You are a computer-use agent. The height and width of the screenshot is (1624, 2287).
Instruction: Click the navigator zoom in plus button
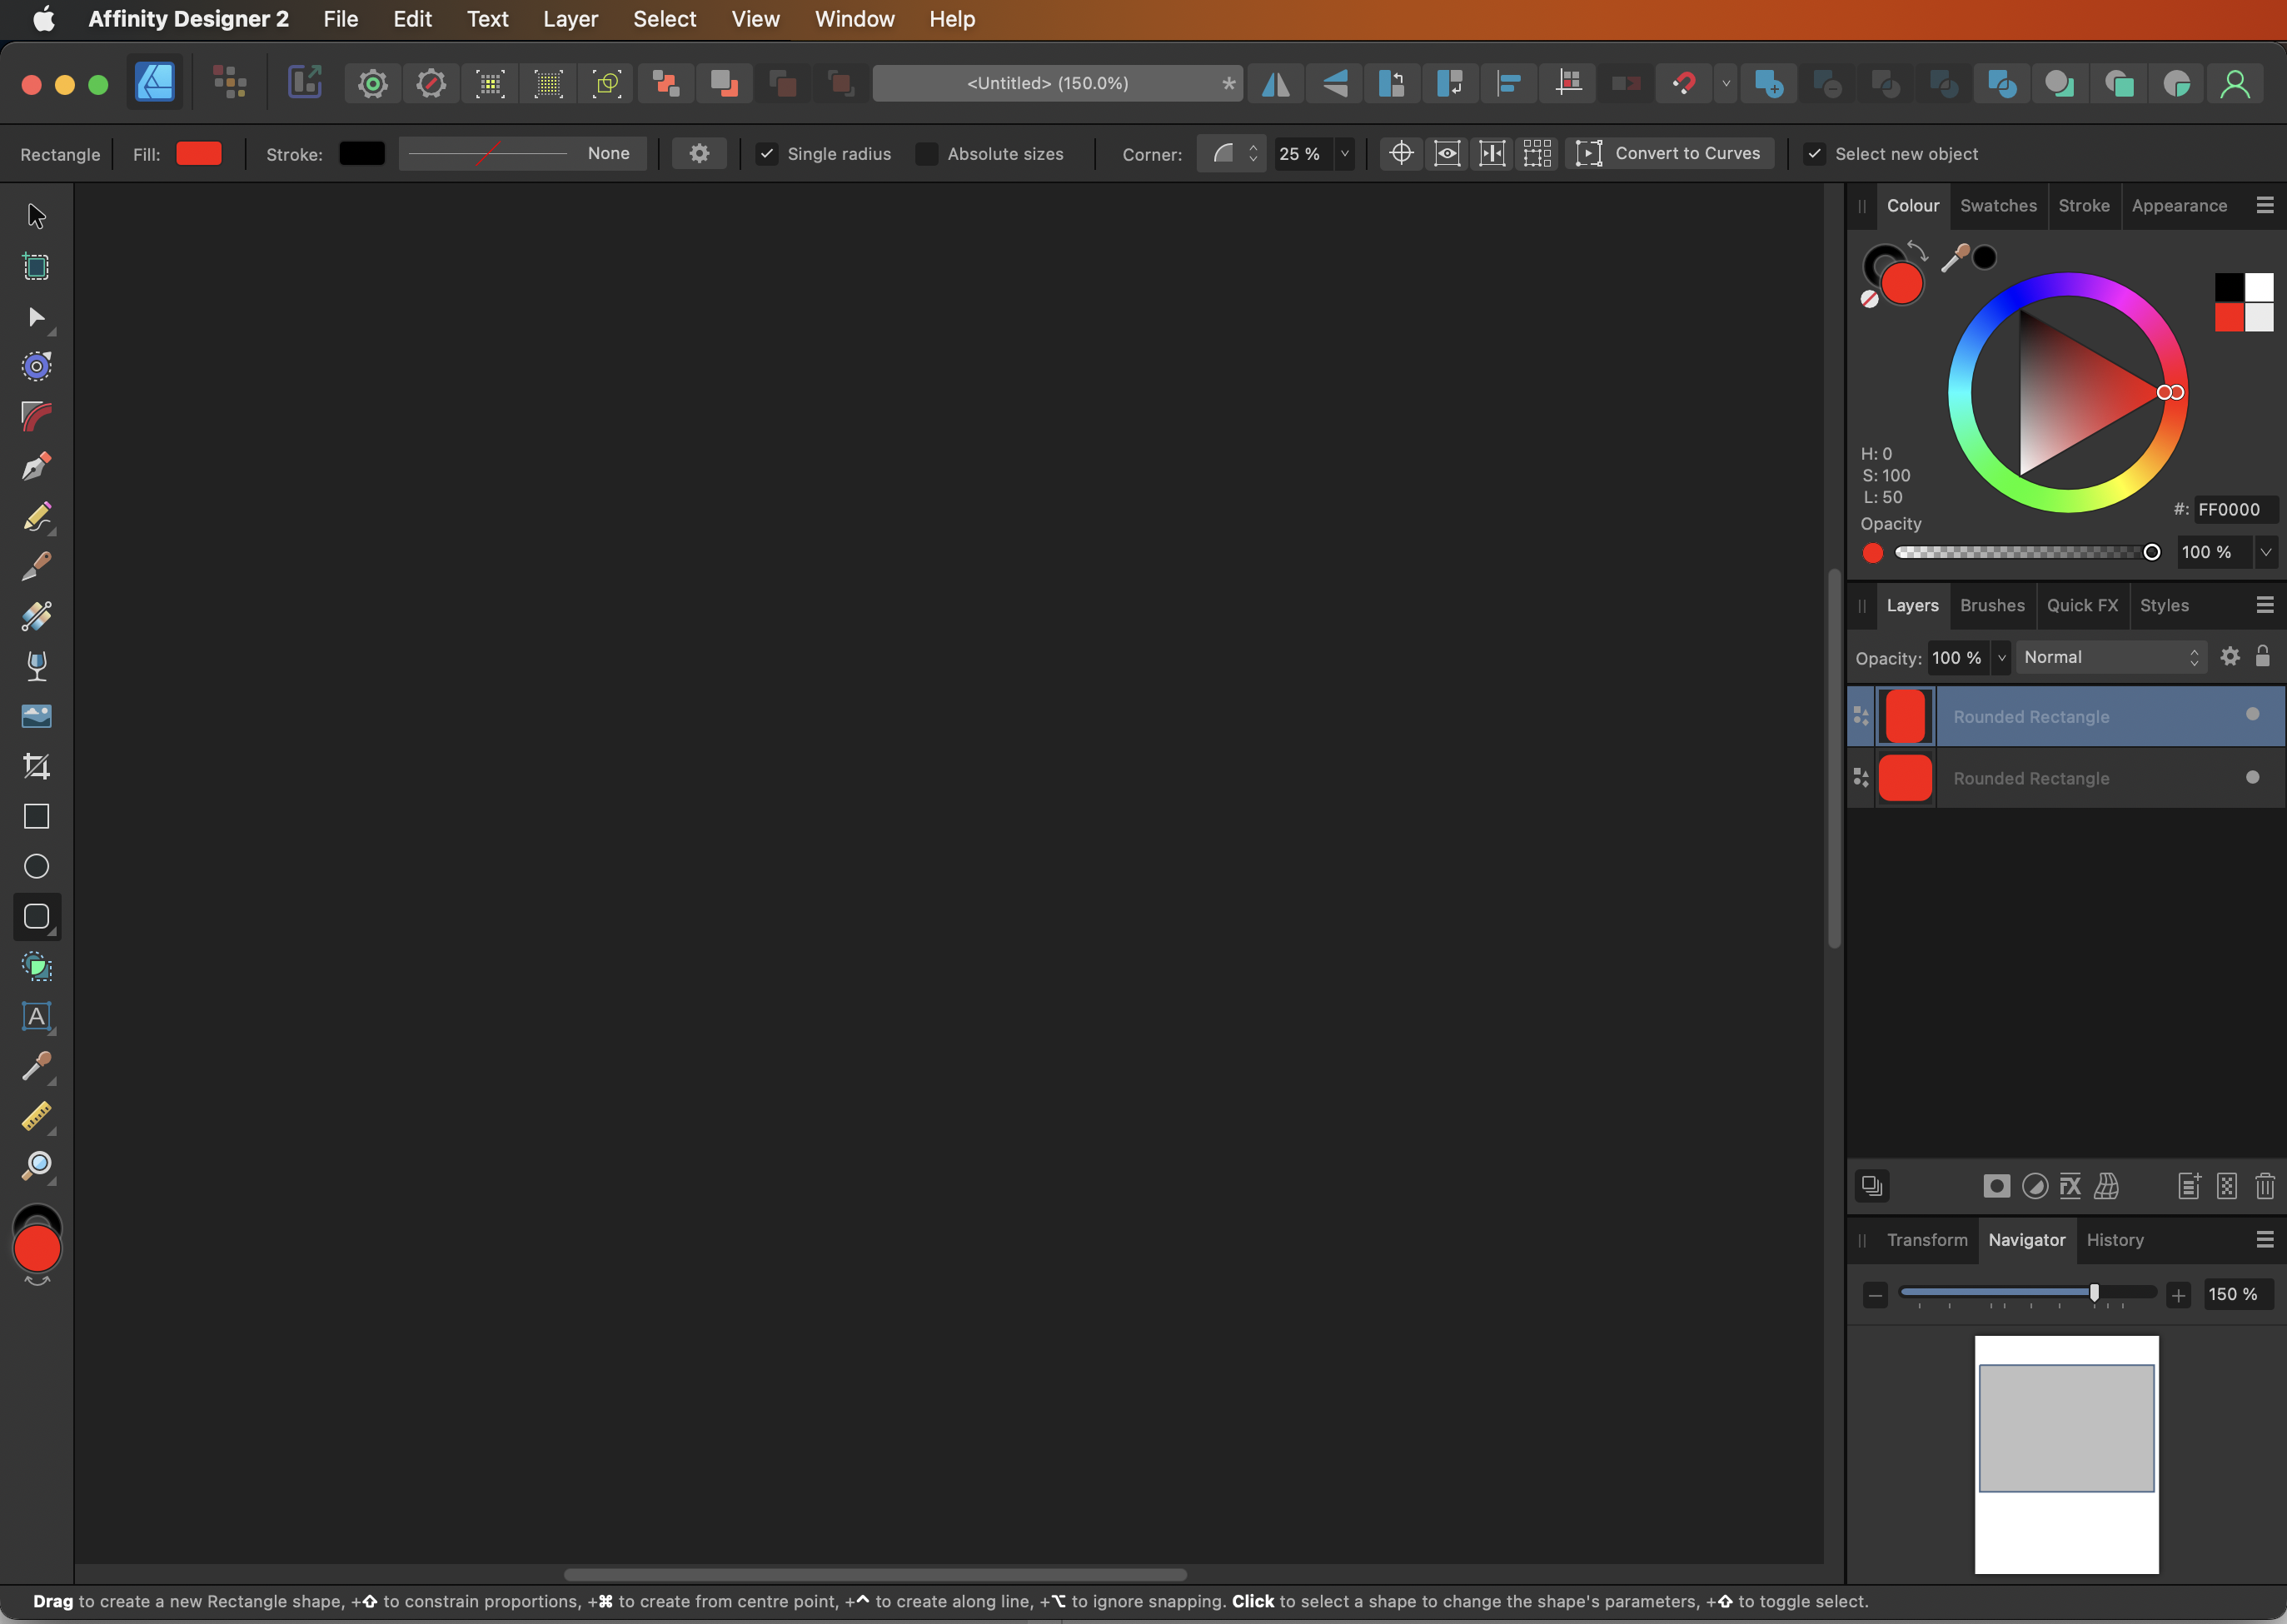2178,1295
